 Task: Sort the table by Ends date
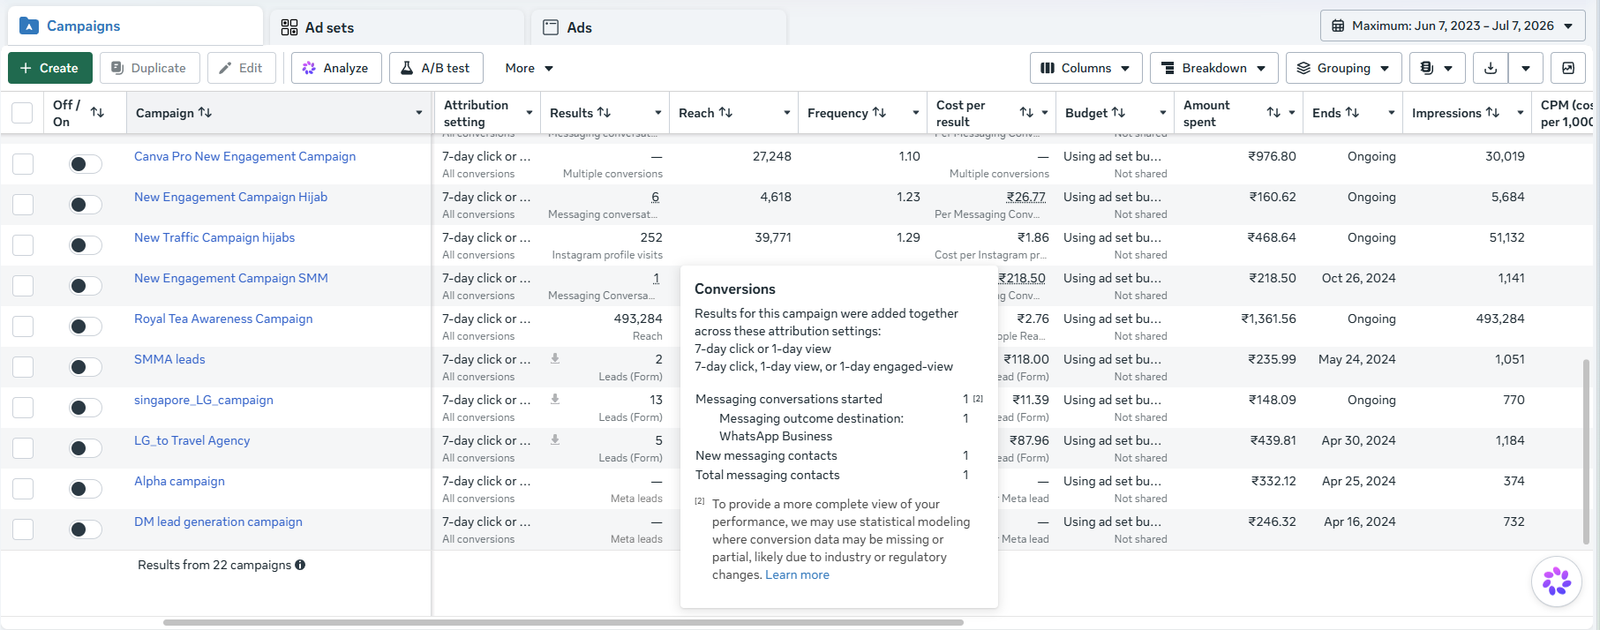pos(1352,113)
